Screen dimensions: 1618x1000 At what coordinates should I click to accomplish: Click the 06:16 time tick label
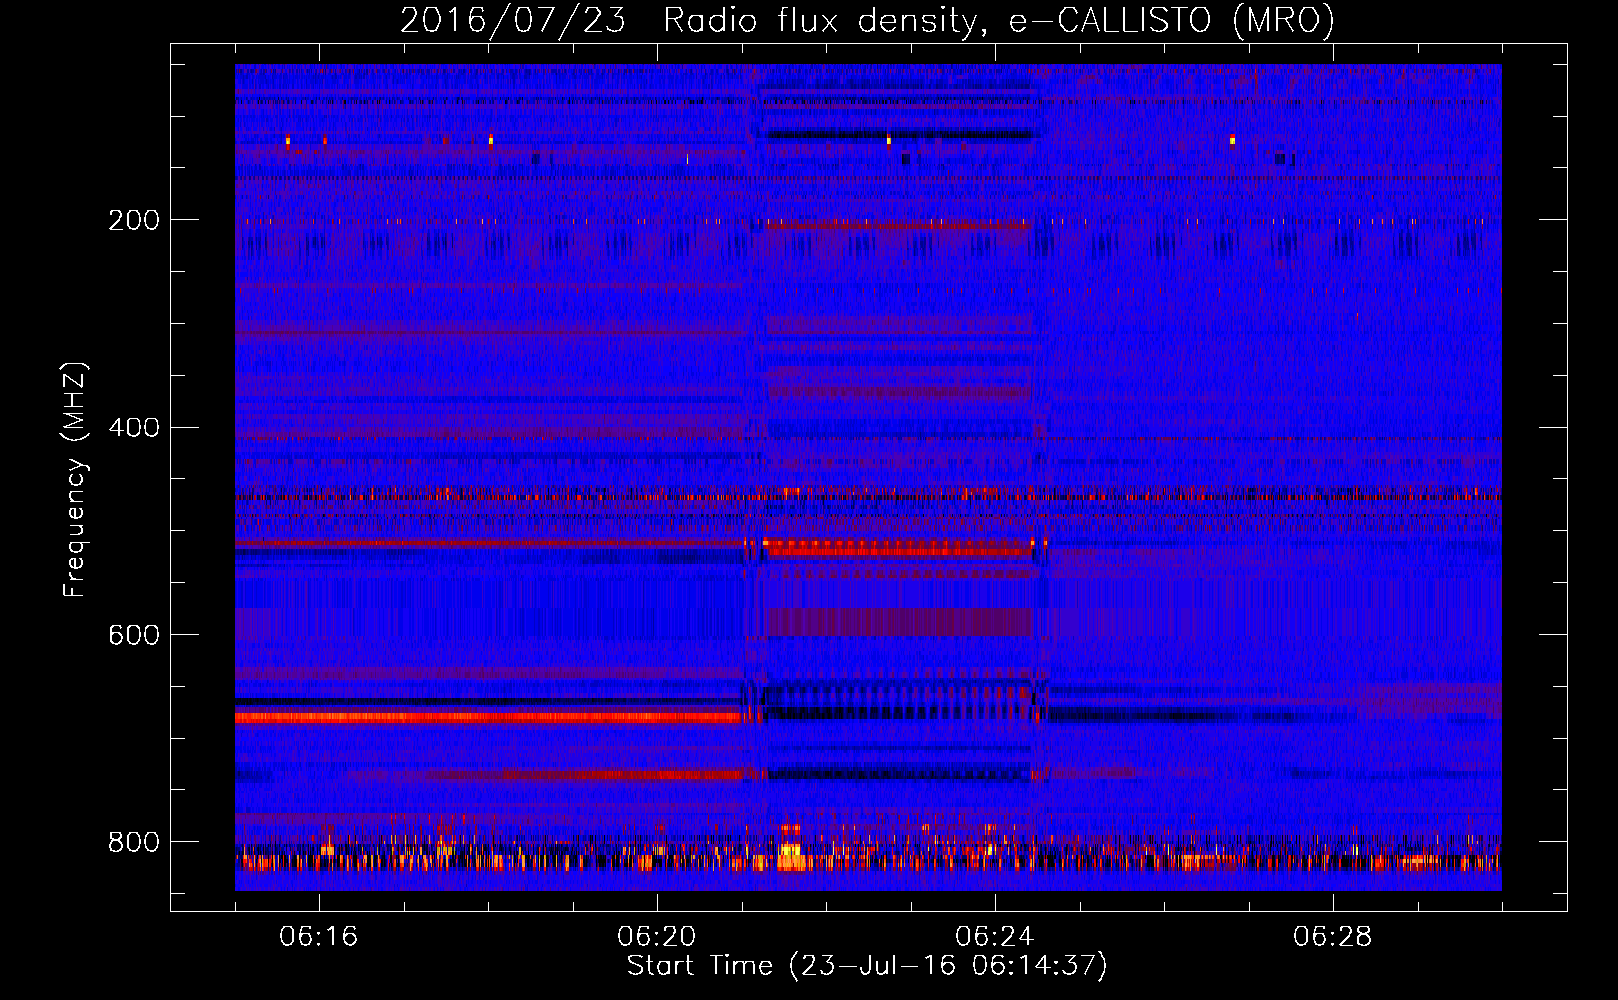[x=319, y=937]
